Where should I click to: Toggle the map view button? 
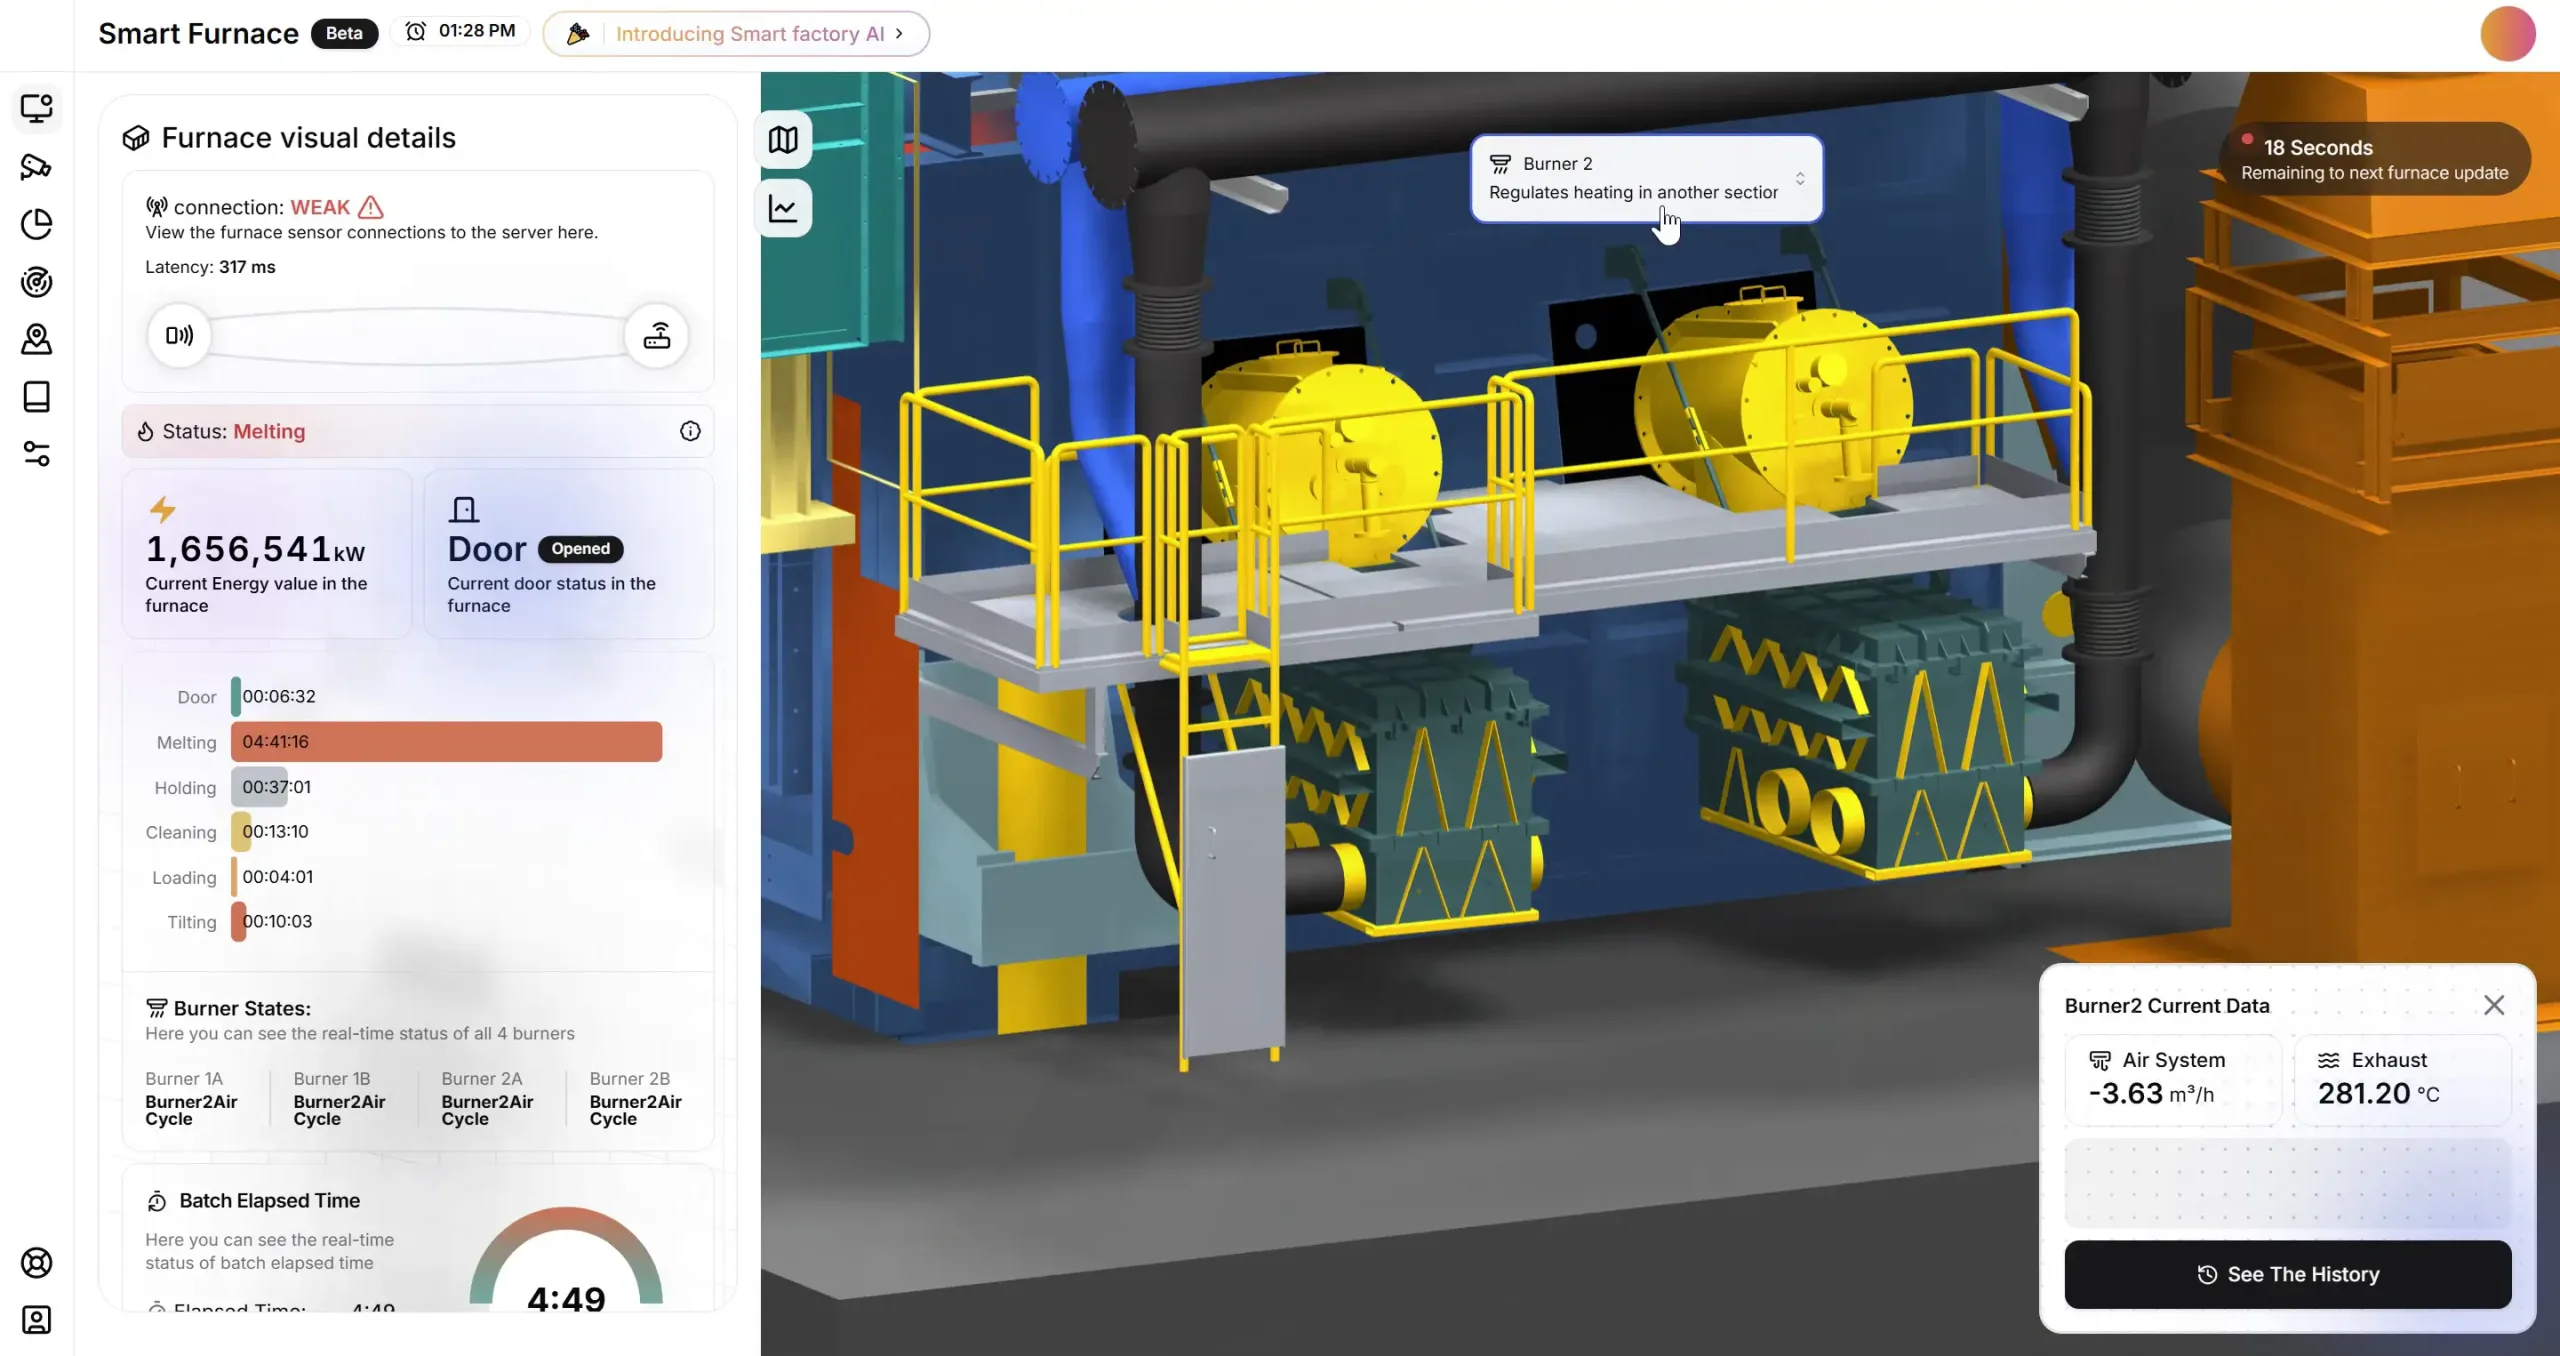pyautogui.click(x=783, y=140)
